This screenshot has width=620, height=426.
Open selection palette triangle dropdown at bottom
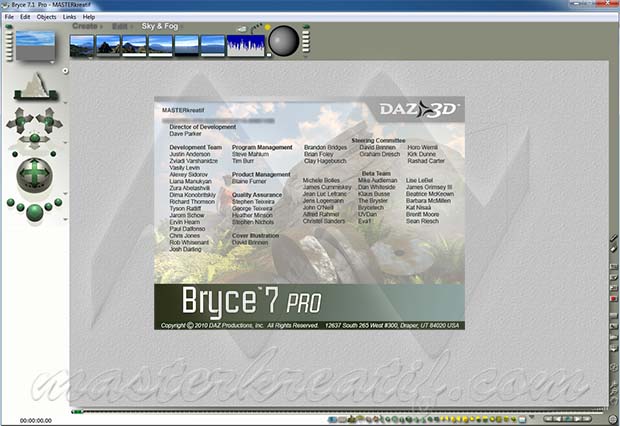click(x=532, y=417)
